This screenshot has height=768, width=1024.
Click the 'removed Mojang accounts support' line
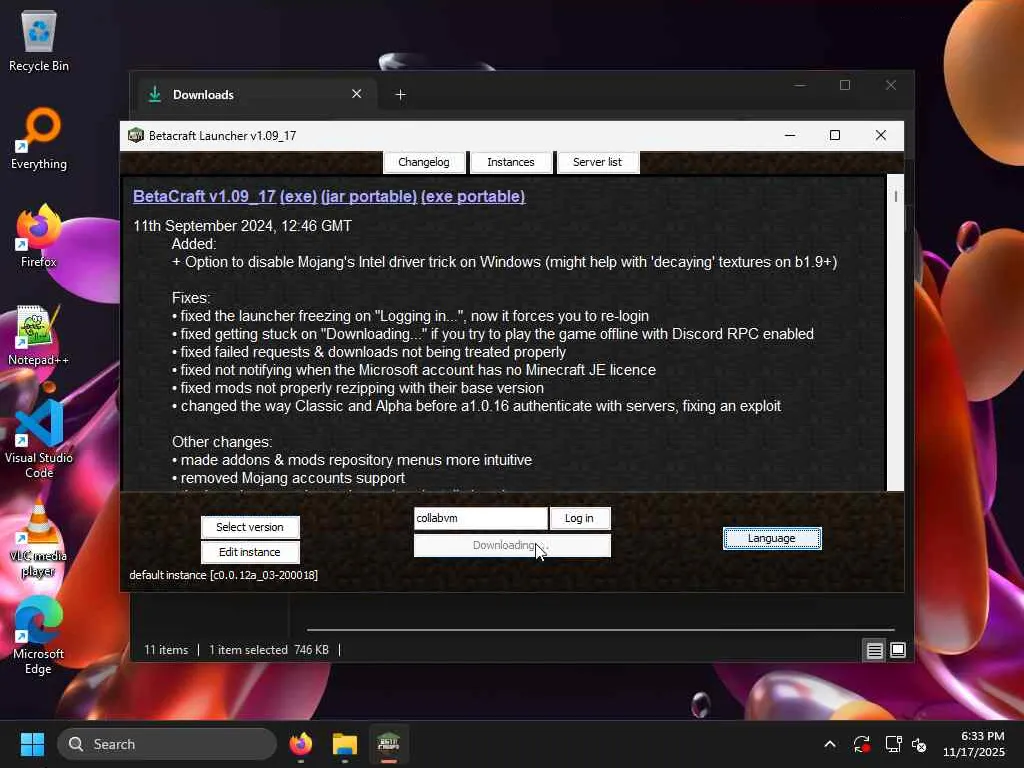[293, 478]
